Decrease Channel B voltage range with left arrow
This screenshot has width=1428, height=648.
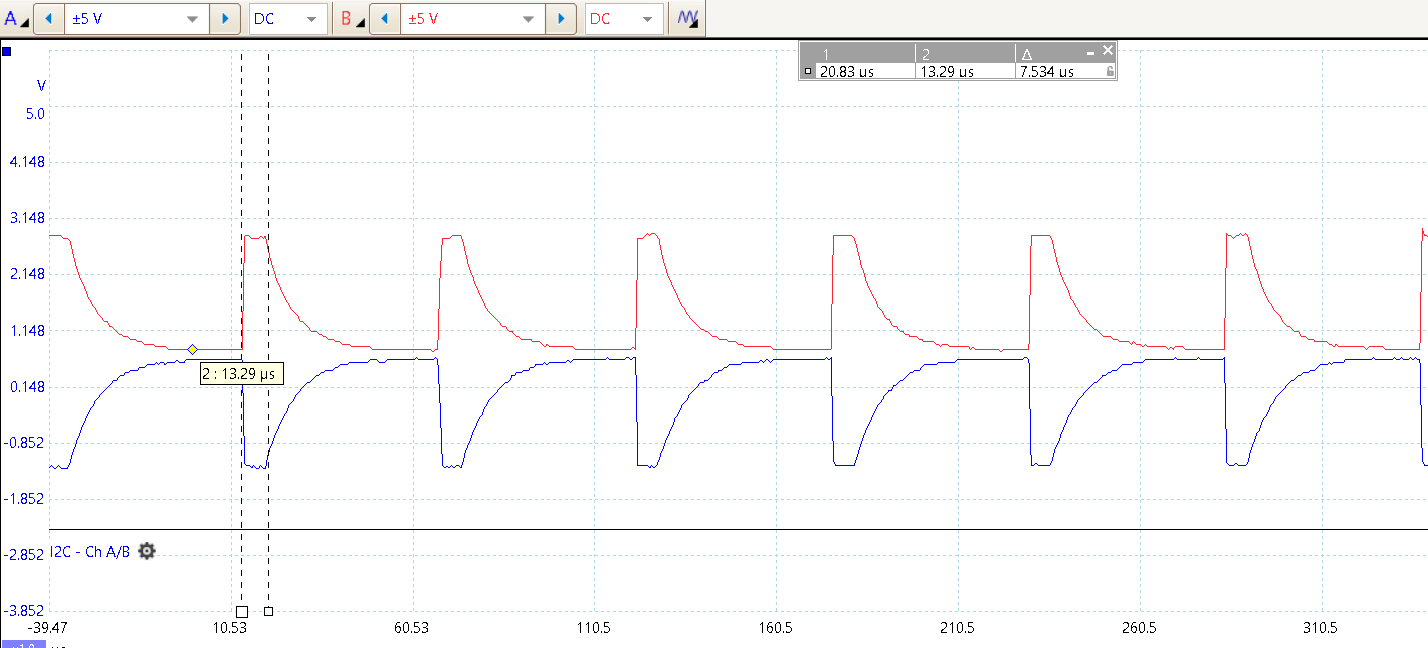pyautogui.click(x=384, y=18)
